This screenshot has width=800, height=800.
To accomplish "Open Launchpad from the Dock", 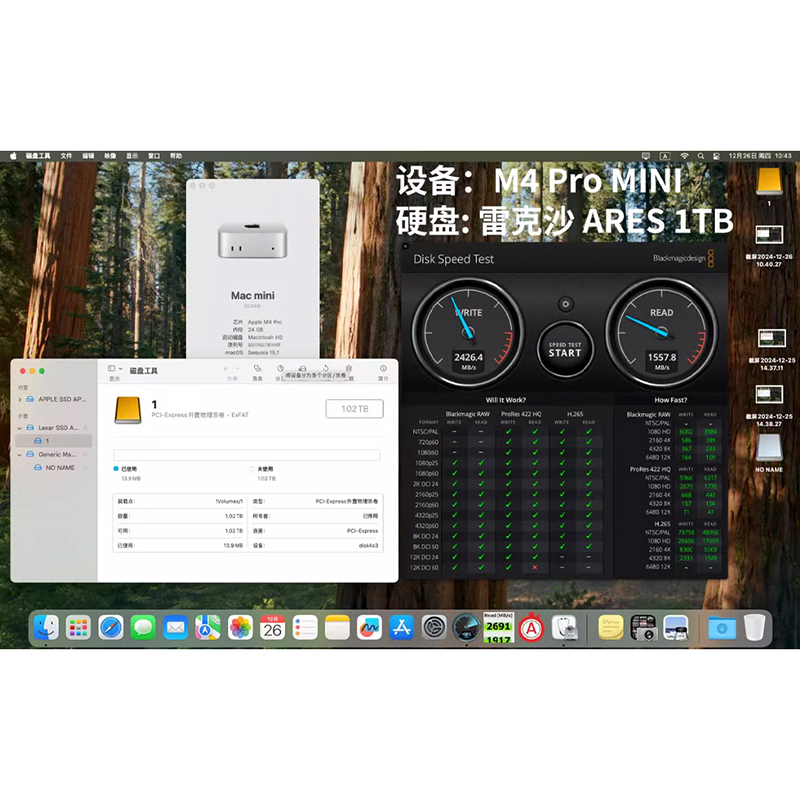I will tap(78, 627).
